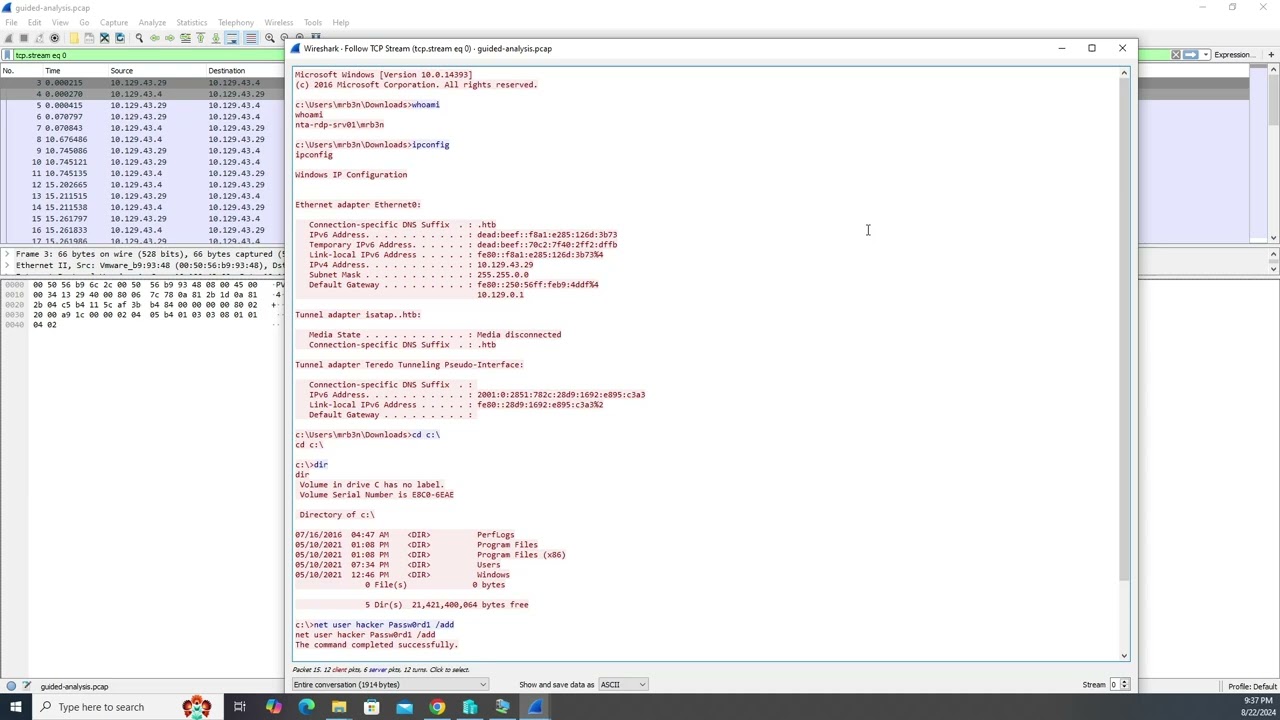The height and width of the screenshot is (720, 1280).
Task: Open Microsoft Edge from the taskbar
Action: [x=306, y=707]
